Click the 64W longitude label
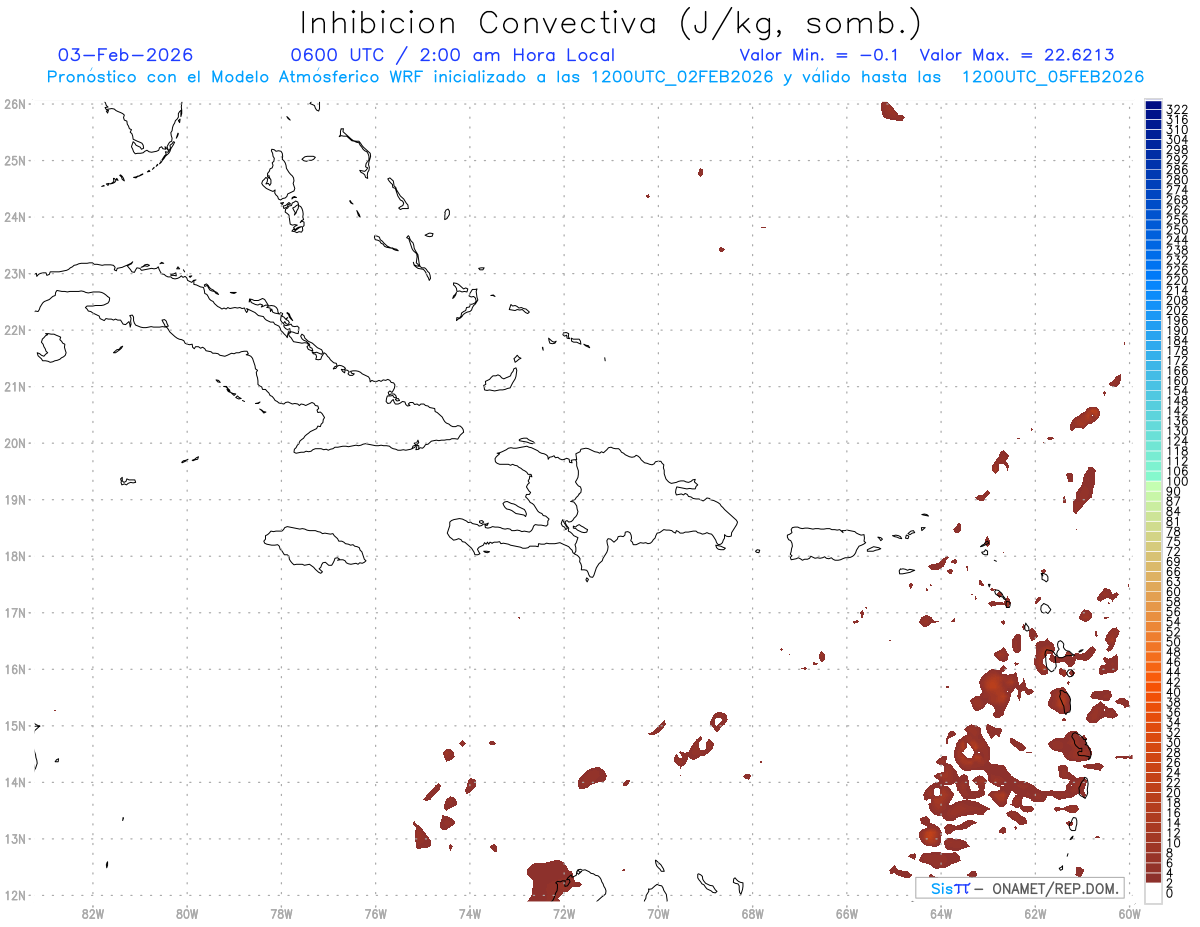 tap(941, 912)
